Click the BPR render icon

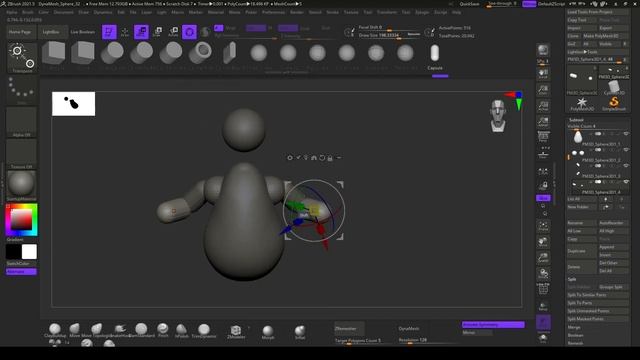click(x=543, y=51)
